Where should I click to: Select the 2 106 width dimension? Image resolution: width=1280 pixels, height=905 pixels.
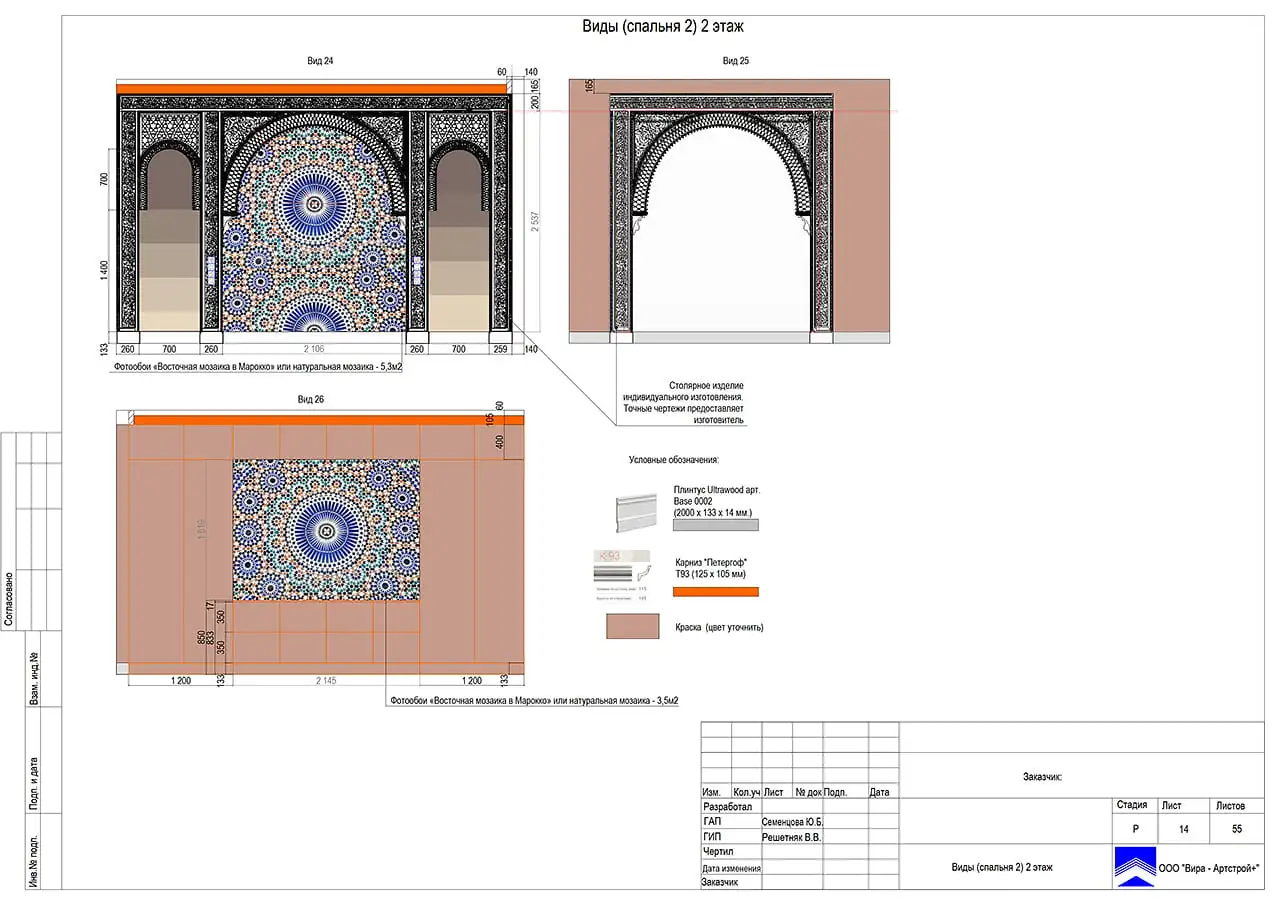tap(313, 350)
